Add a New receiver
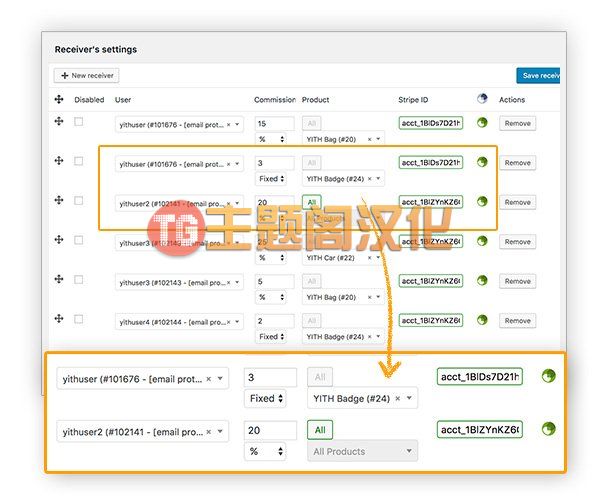The width and height of the screenshot is (600, 500). [86, 75]
